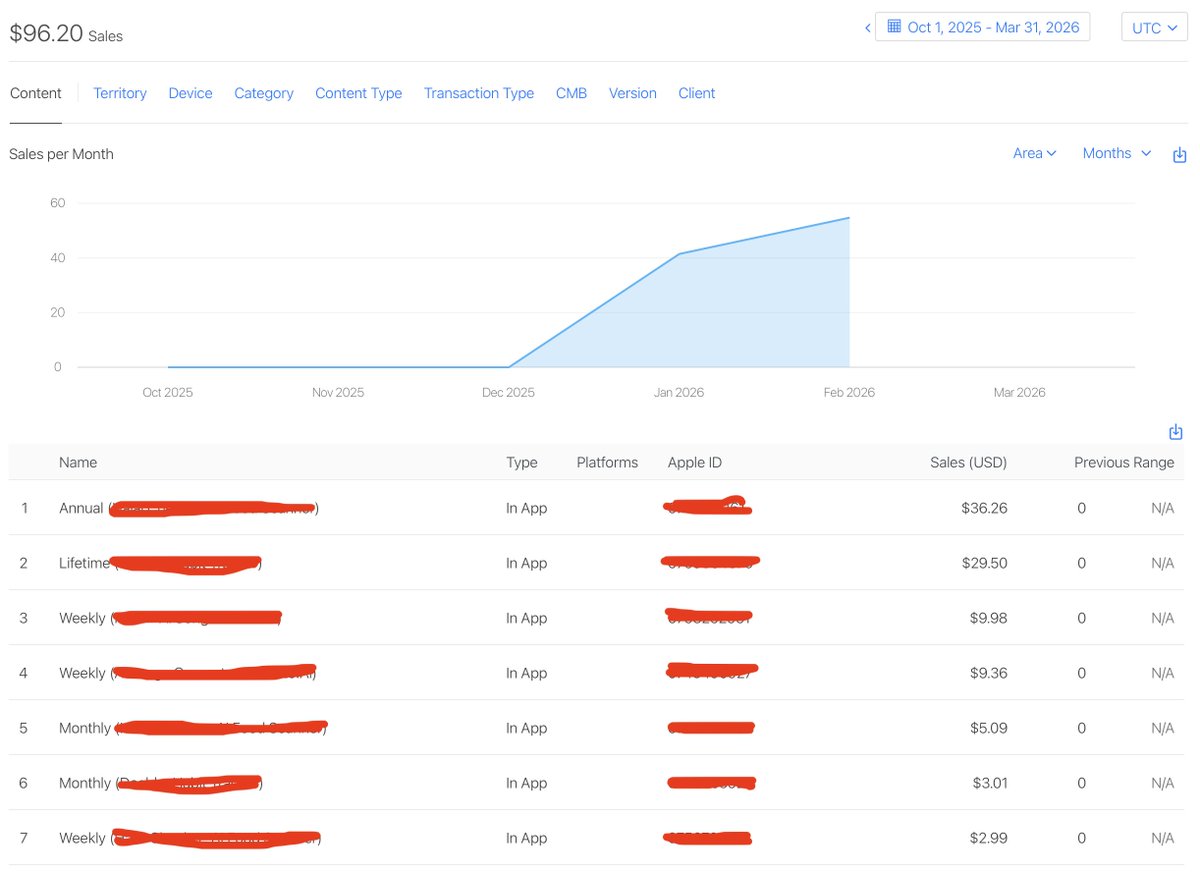This screenshot has width=1200, height=873.
Task: Open the UTC timezone dropdown
Action: click(x=1154, y=28)
